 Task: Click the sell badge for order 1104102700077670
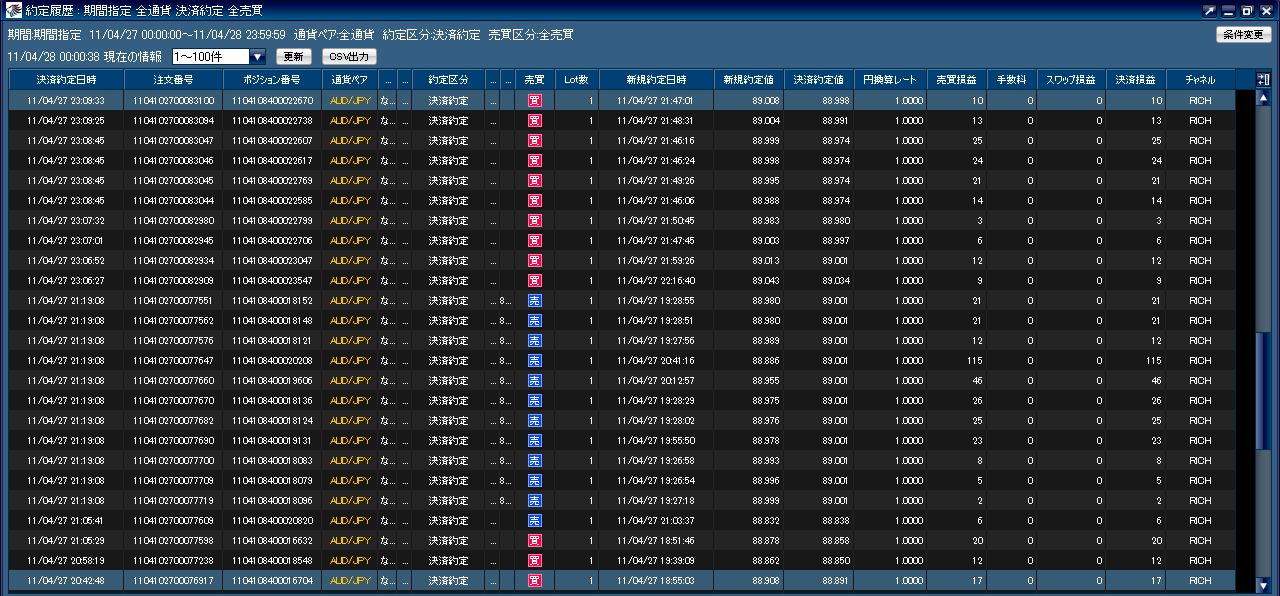535,400
